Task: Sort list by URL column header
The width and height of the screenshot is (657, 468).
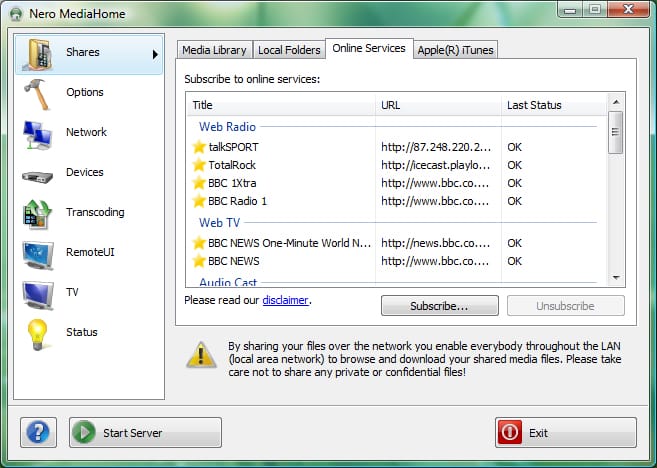Action: pos(438,105)
